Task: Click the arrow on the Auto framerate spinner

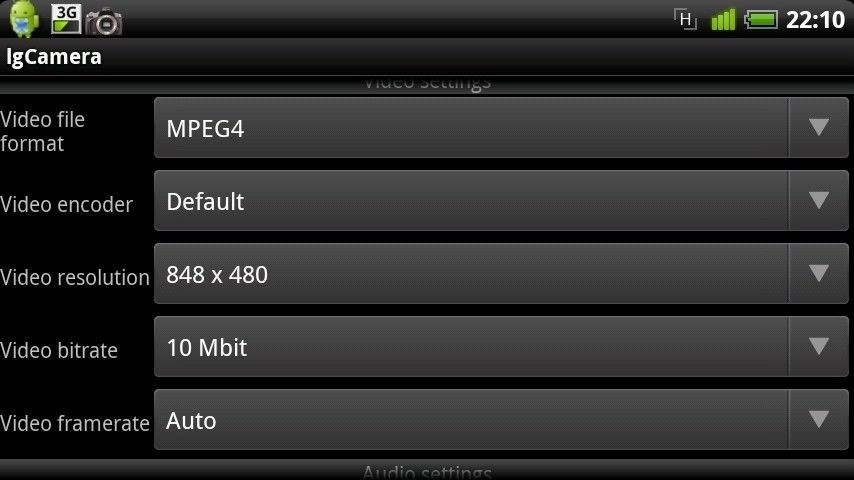Action: [x=819, y=419]
